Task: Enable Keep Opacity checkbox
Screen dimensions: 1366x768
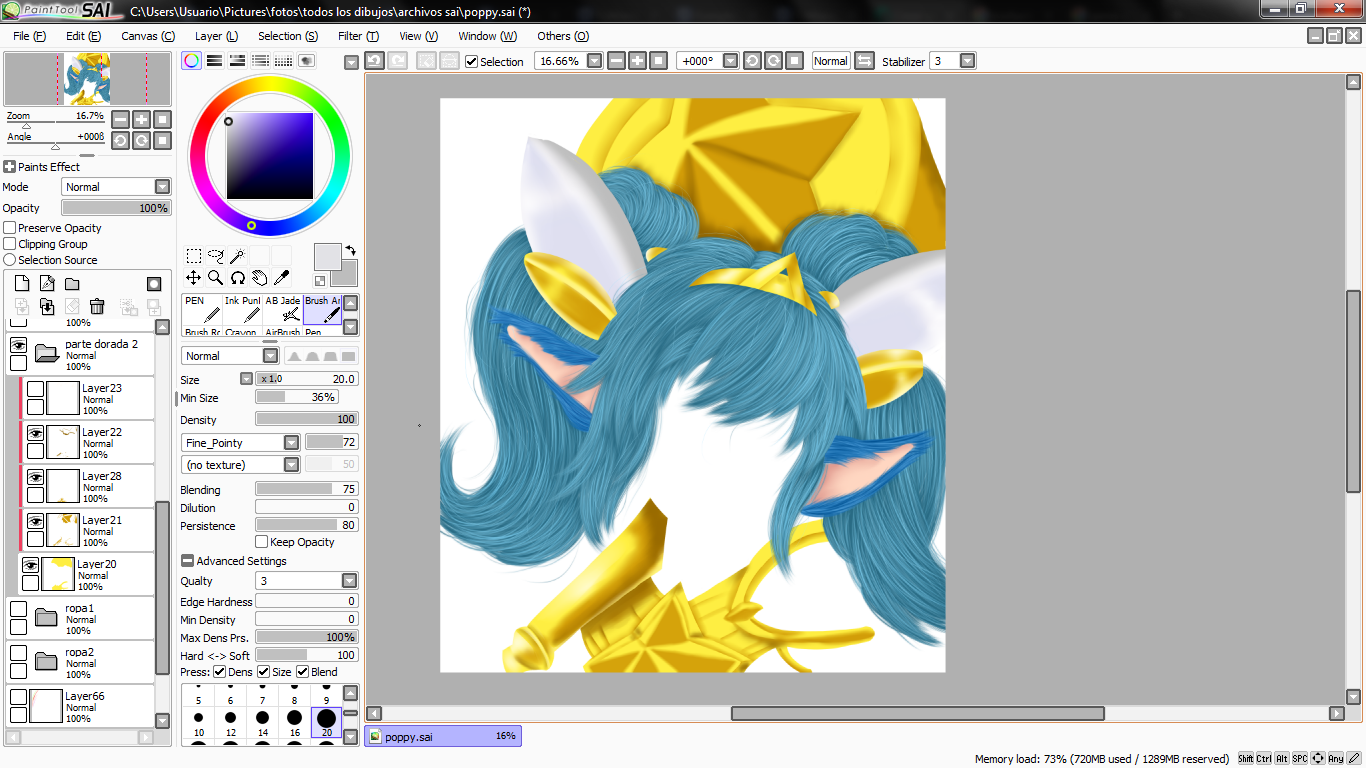Action: click(262, 542)
